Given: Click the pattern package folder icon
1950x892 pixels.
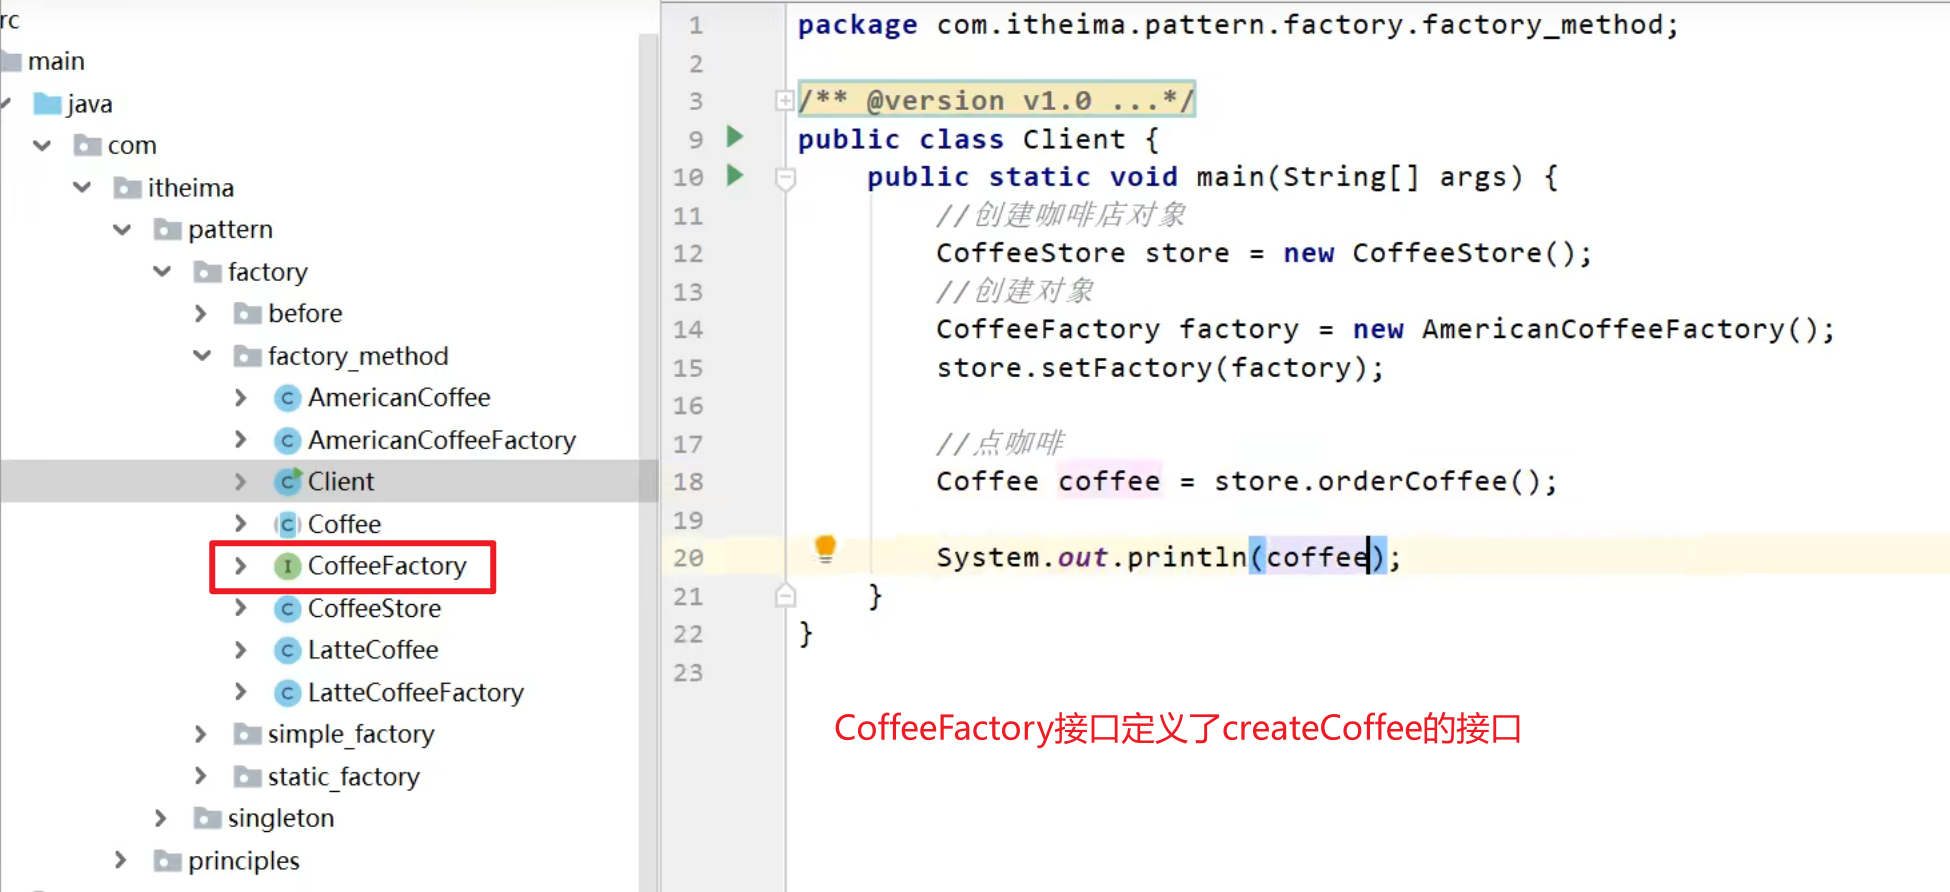Looking at the screenshot, I should [x=168, y=230].
